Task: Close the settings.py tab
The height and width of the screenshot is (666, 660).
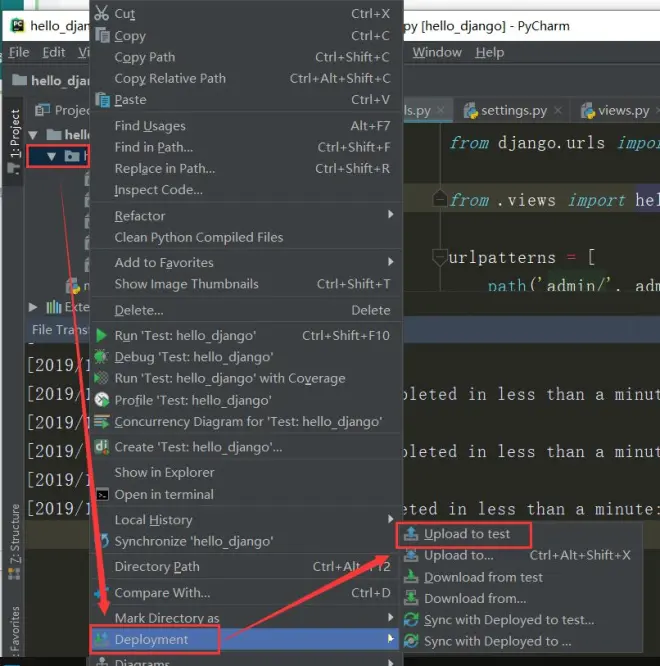Action: [x=558, y=110]
